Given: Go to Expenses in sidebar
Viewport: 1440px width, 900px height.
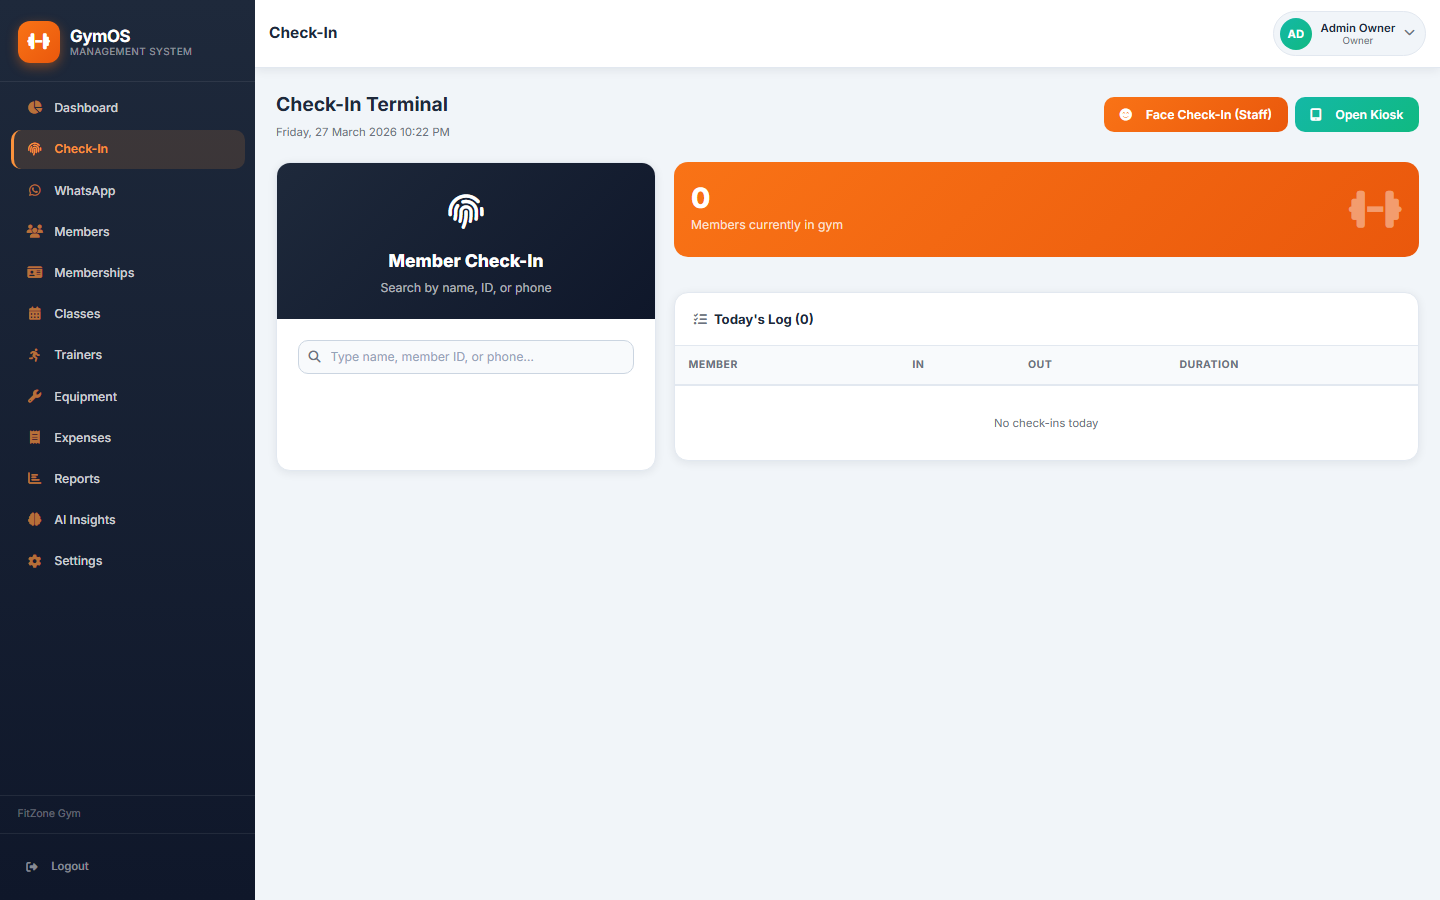Looking at the screenshot, I should pos(128,438).
